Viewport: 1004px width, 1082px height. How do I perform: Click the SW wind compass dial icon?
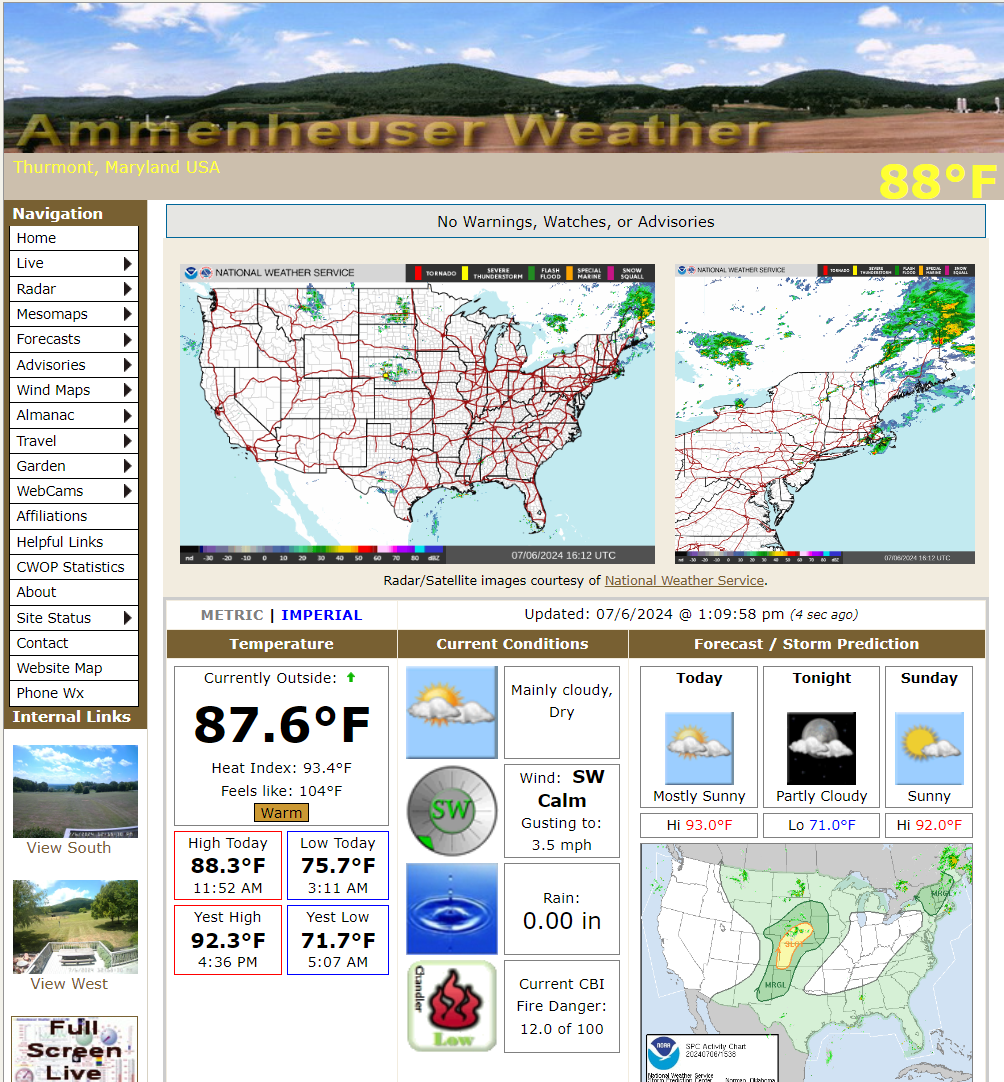(x=451, y=811)
